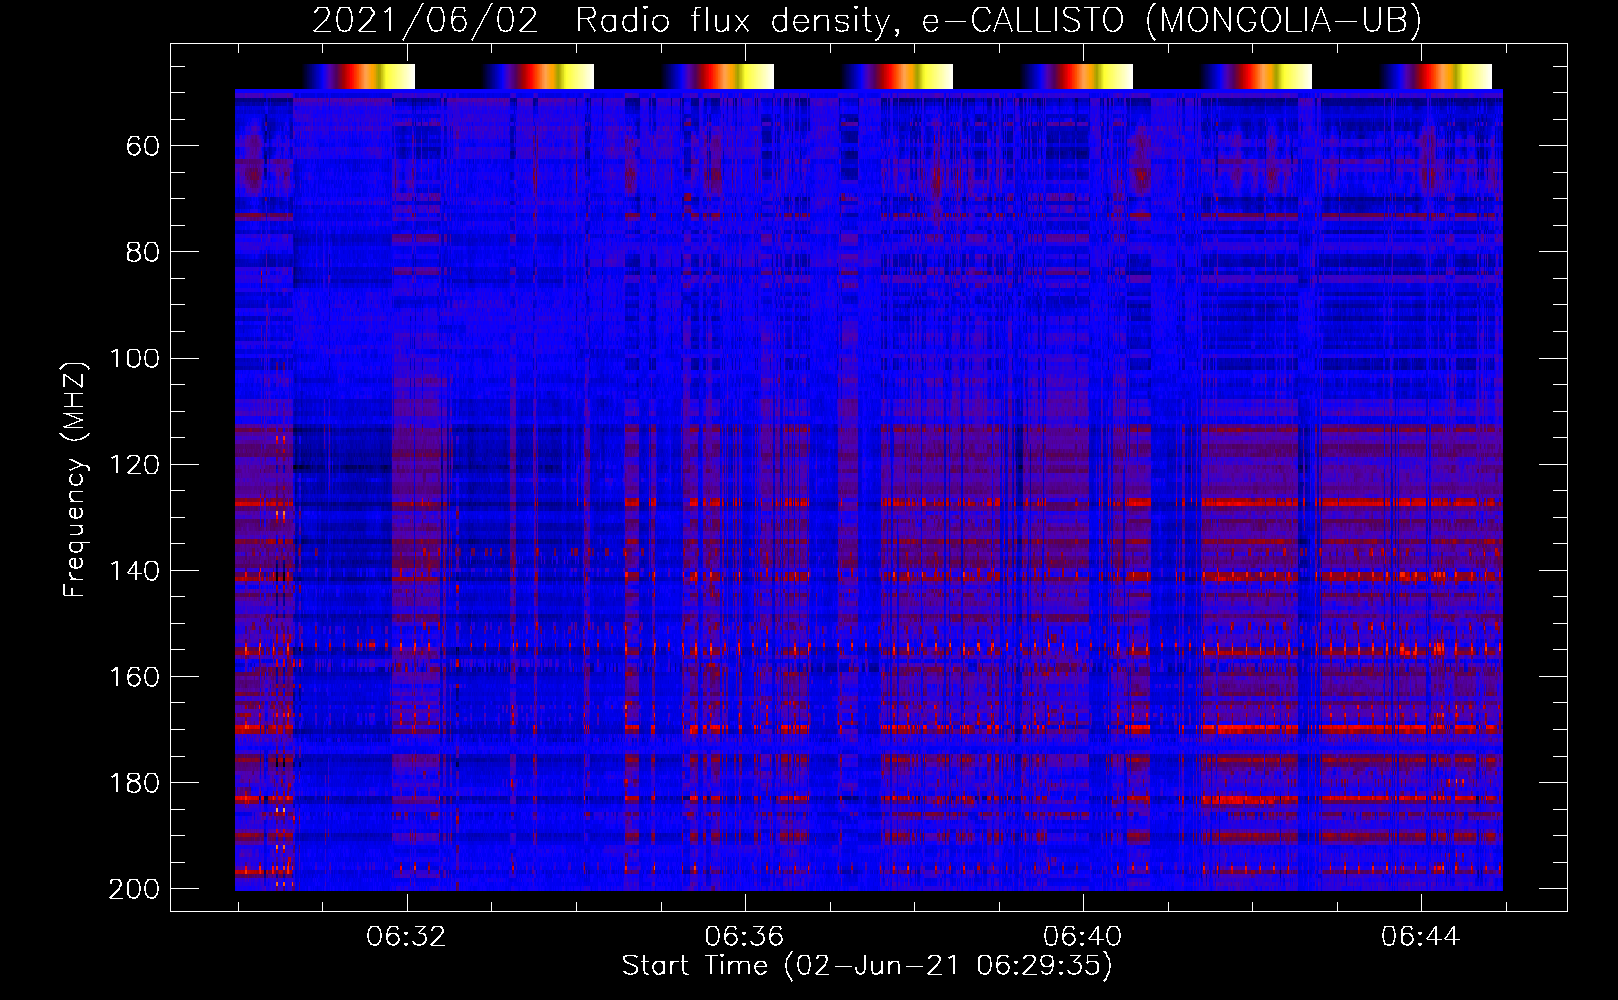Click the last color scale bar on the right
Viewport: 1618px width, 1000px height.
click(1436, 76)
